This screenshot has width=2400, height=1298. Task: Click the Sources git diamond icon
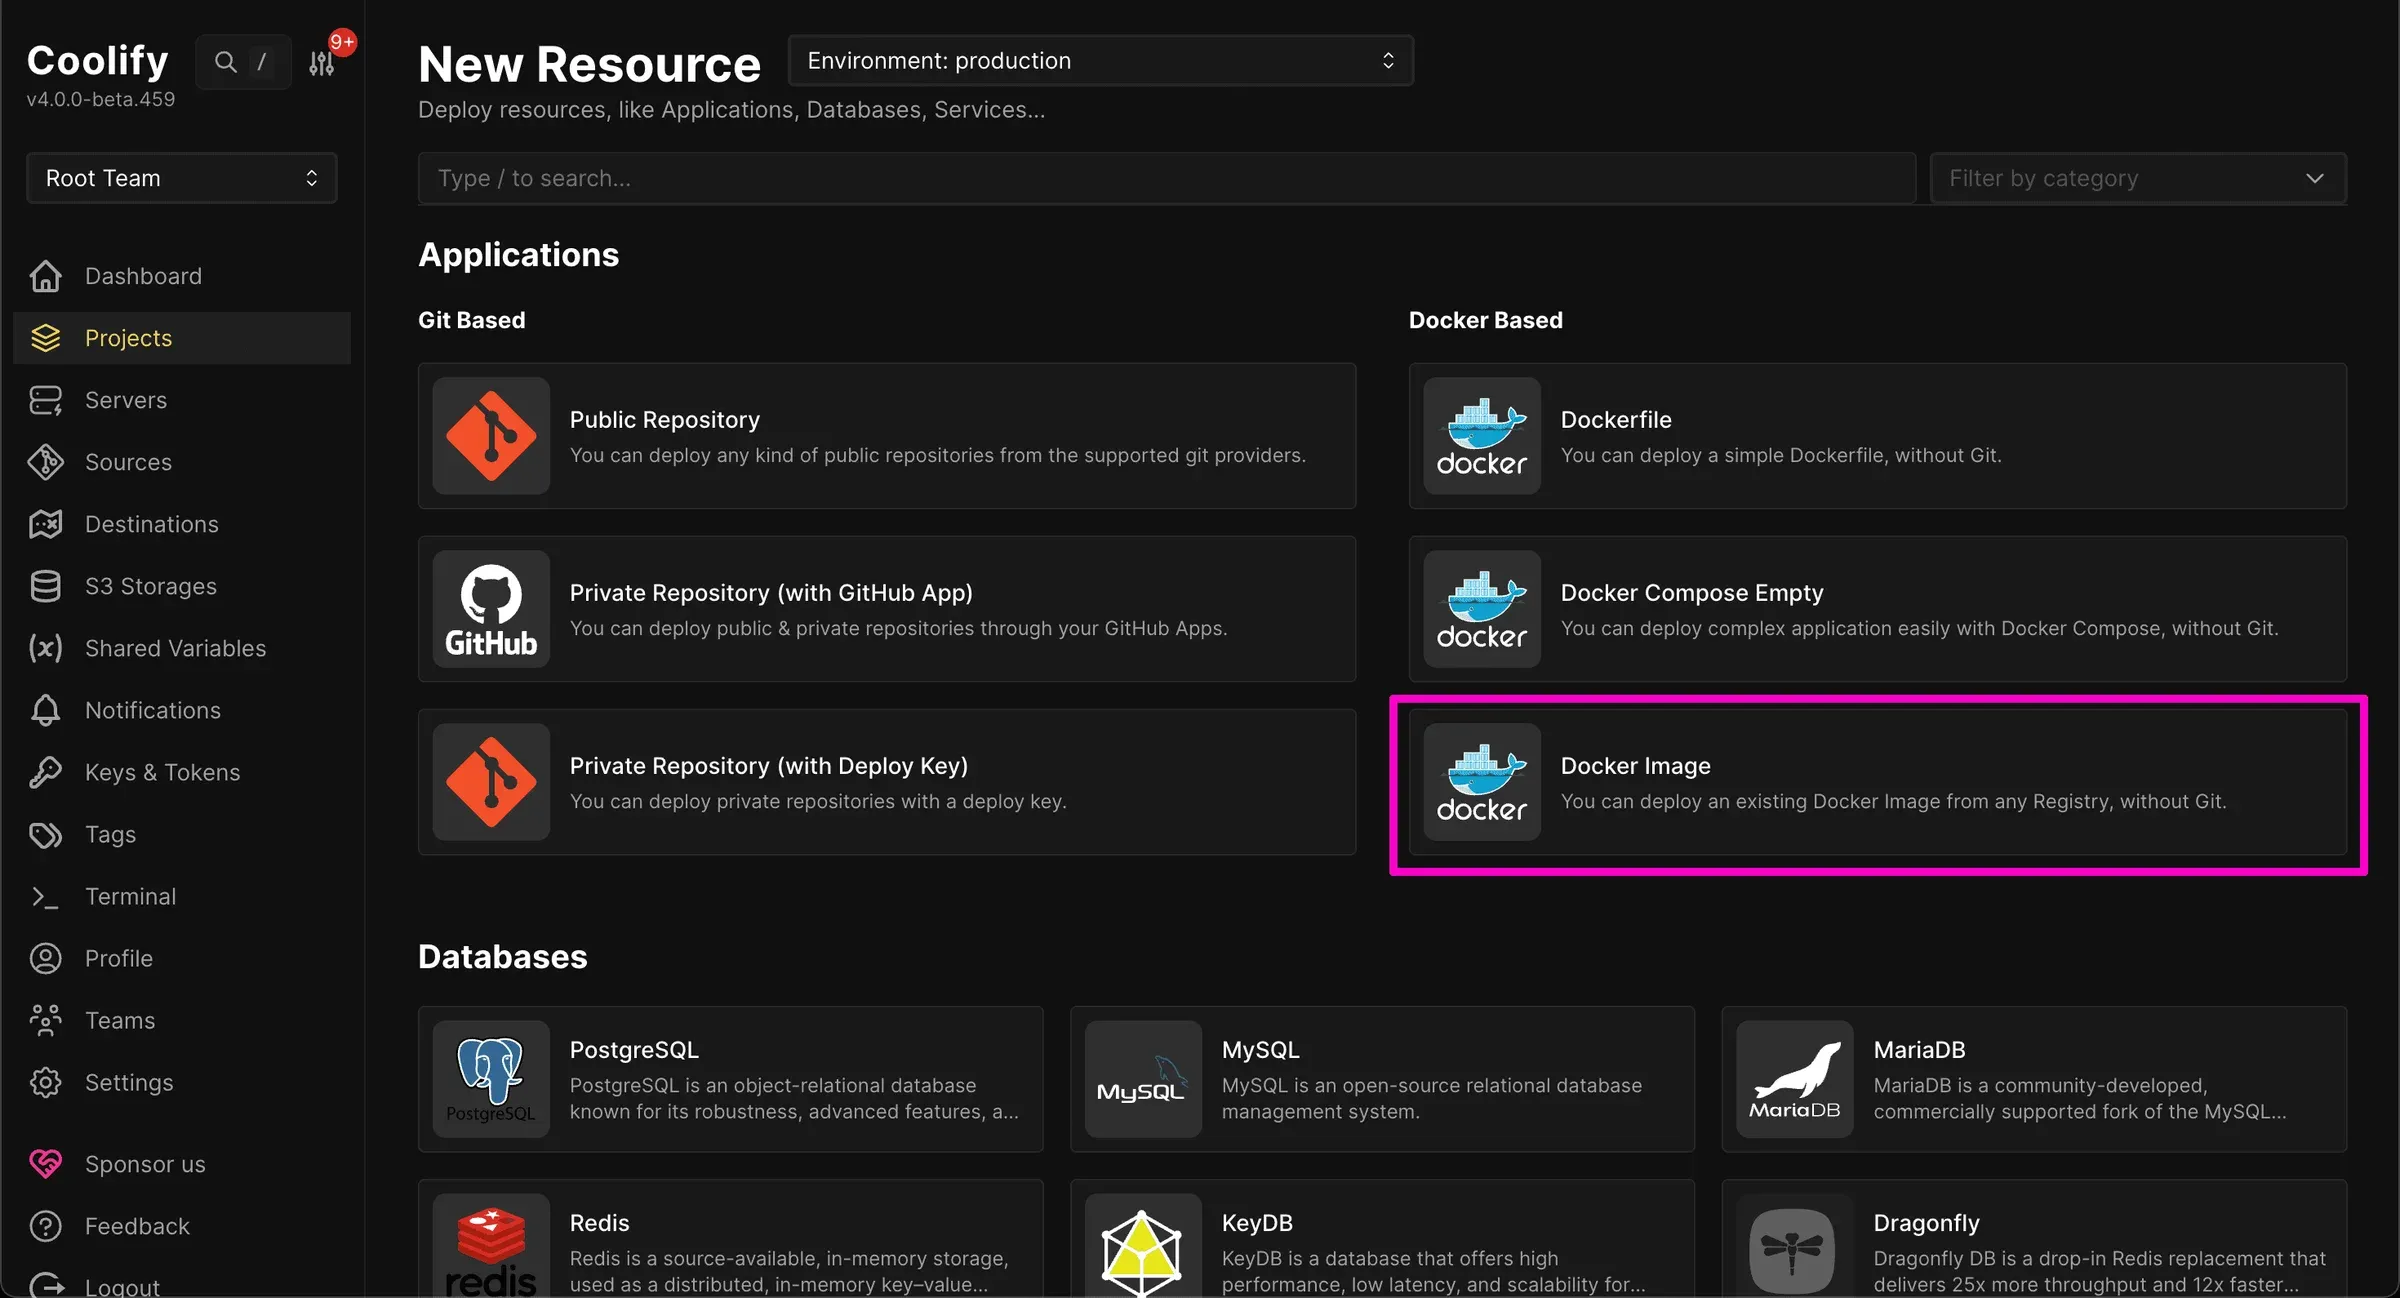pyautogui.click(x=46, y=462)
